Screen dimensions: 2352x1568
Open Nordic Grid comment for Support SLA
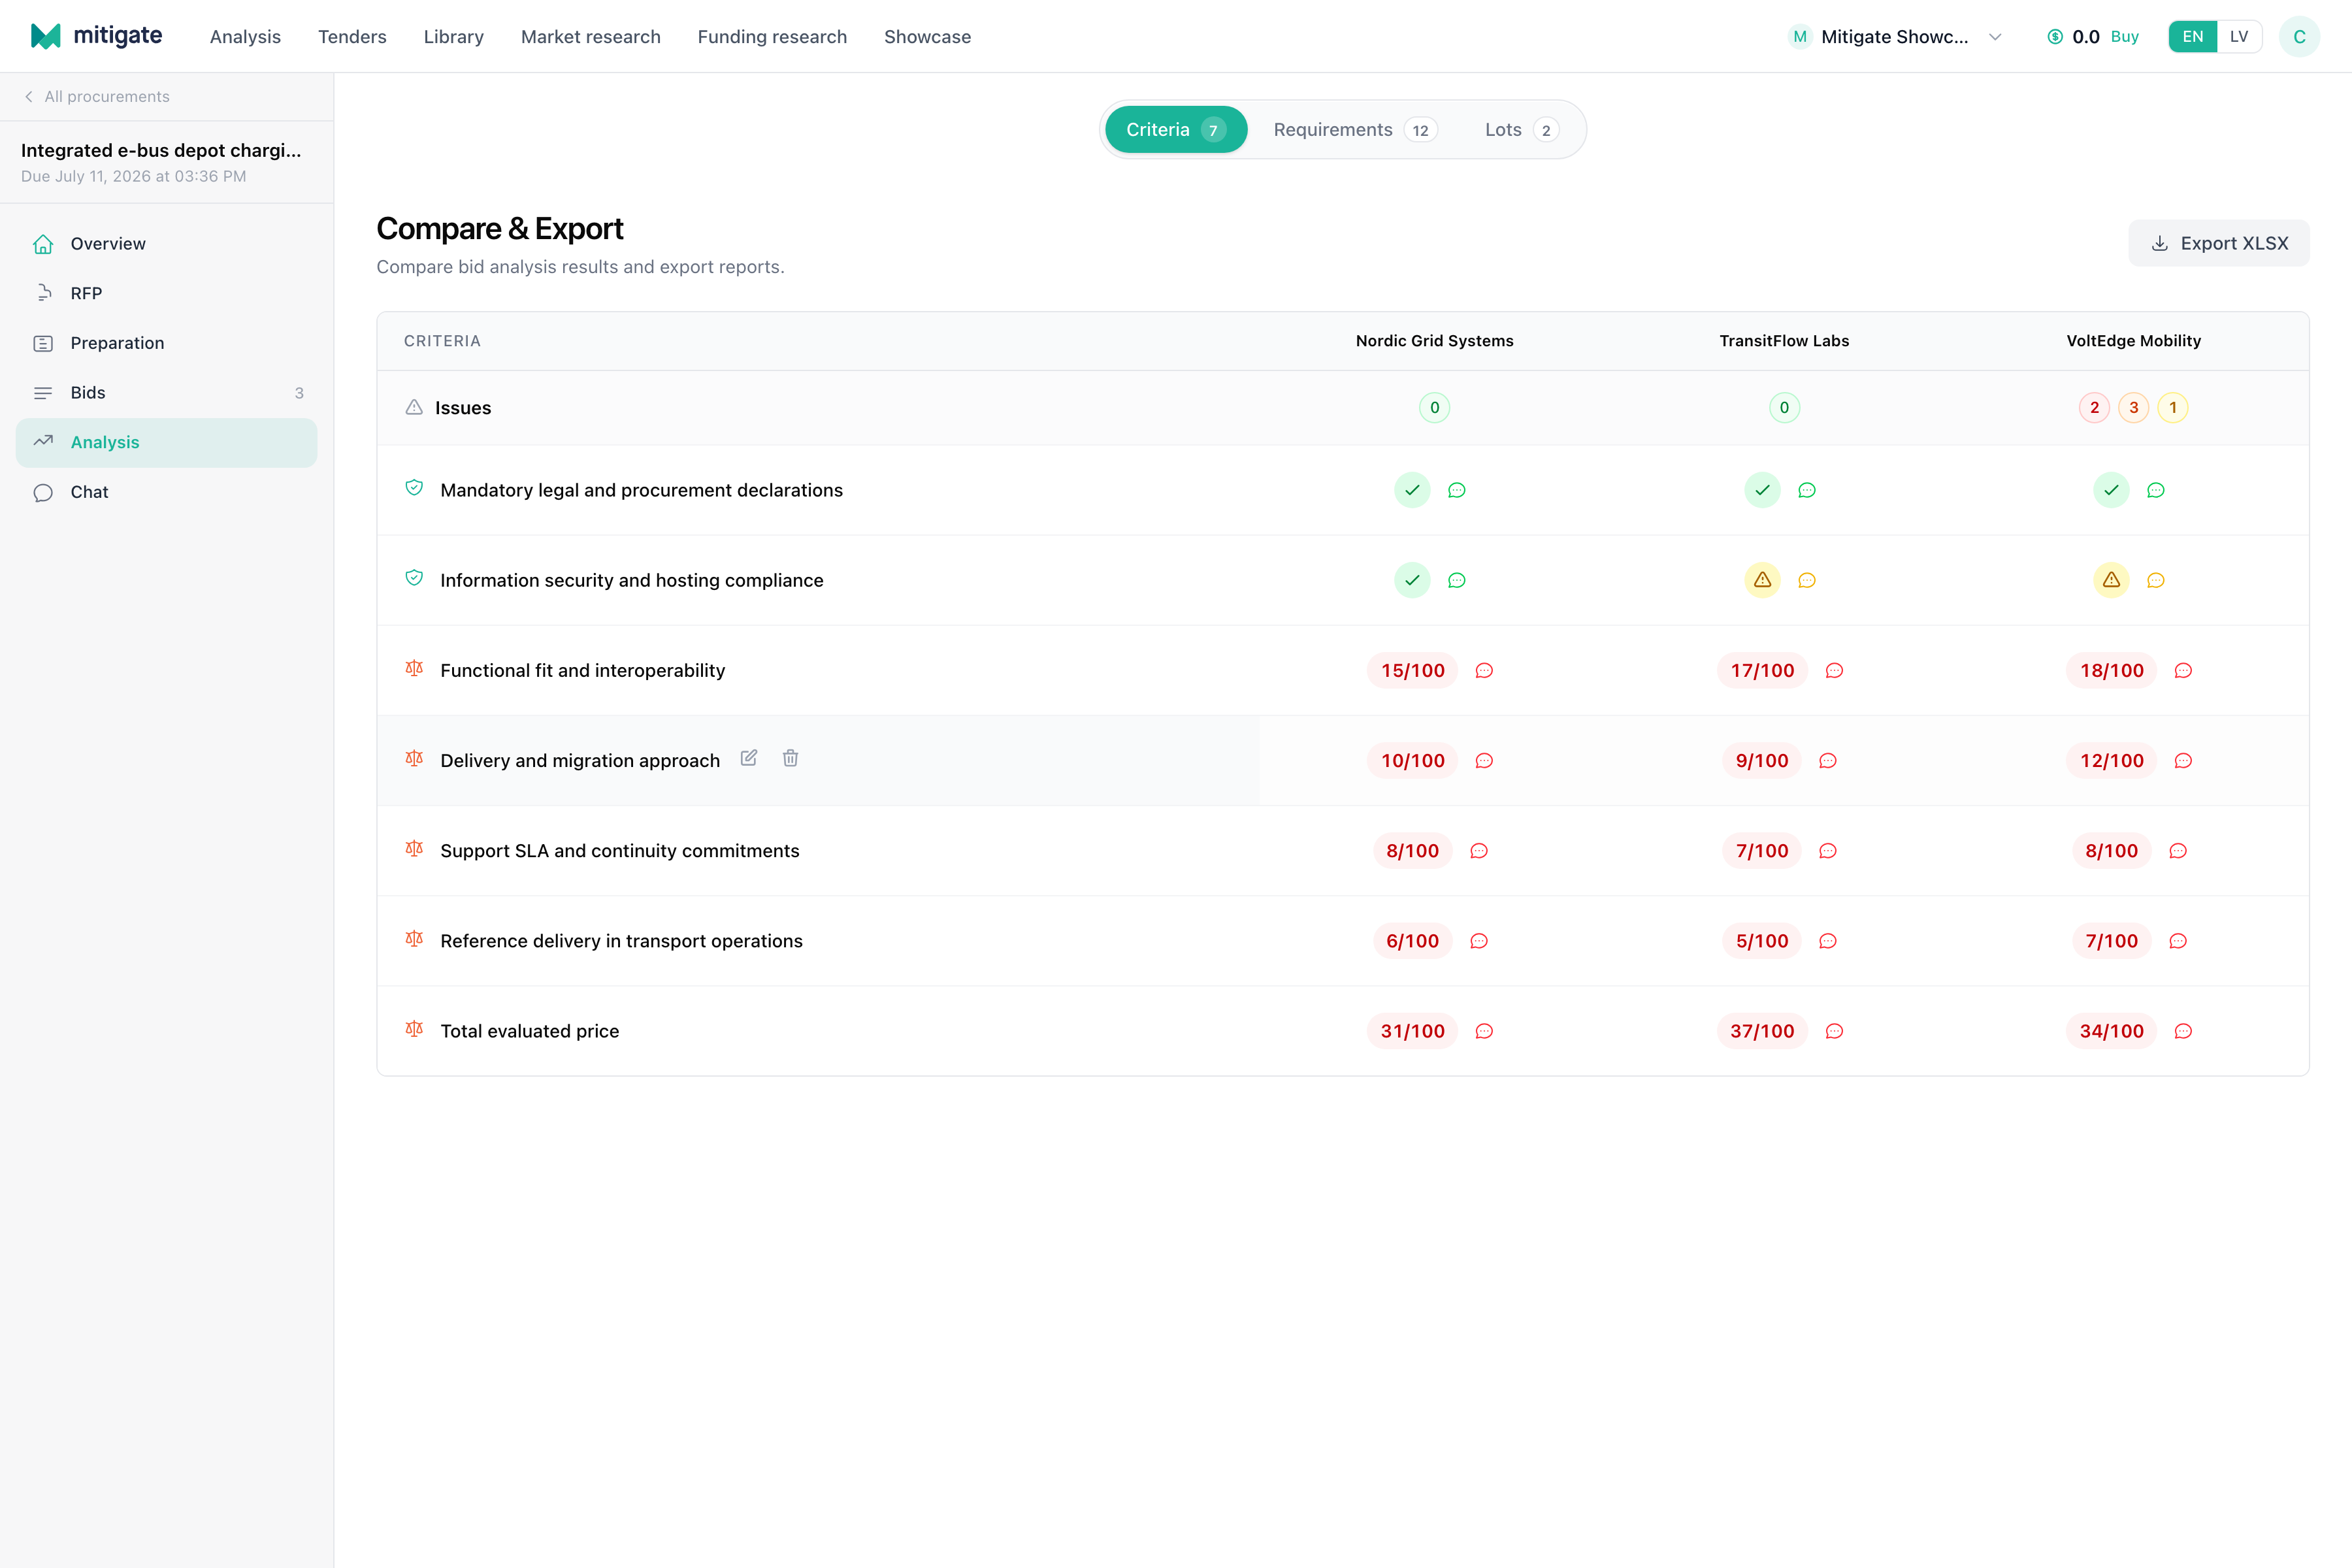pyautogui.click(x=1478, y=851)
